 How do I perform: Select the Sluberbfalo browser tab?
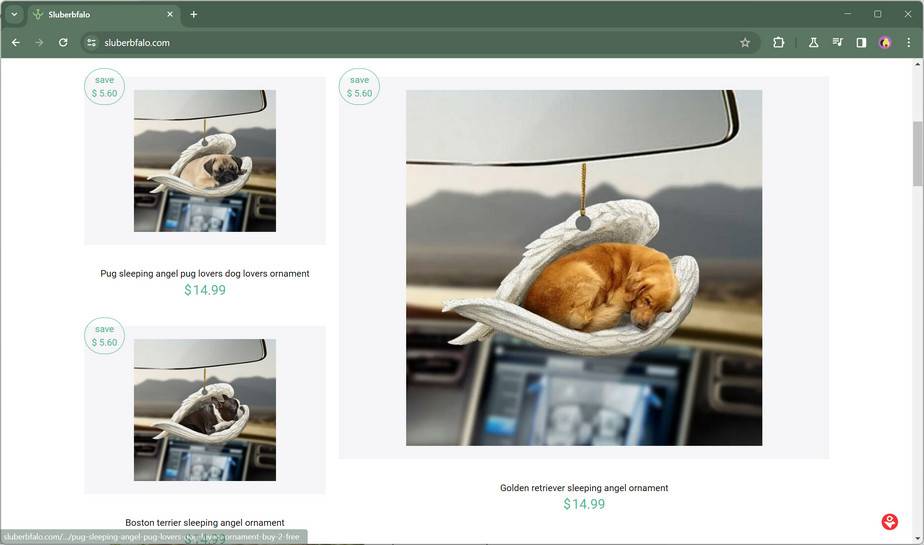[x=103, y=14]
